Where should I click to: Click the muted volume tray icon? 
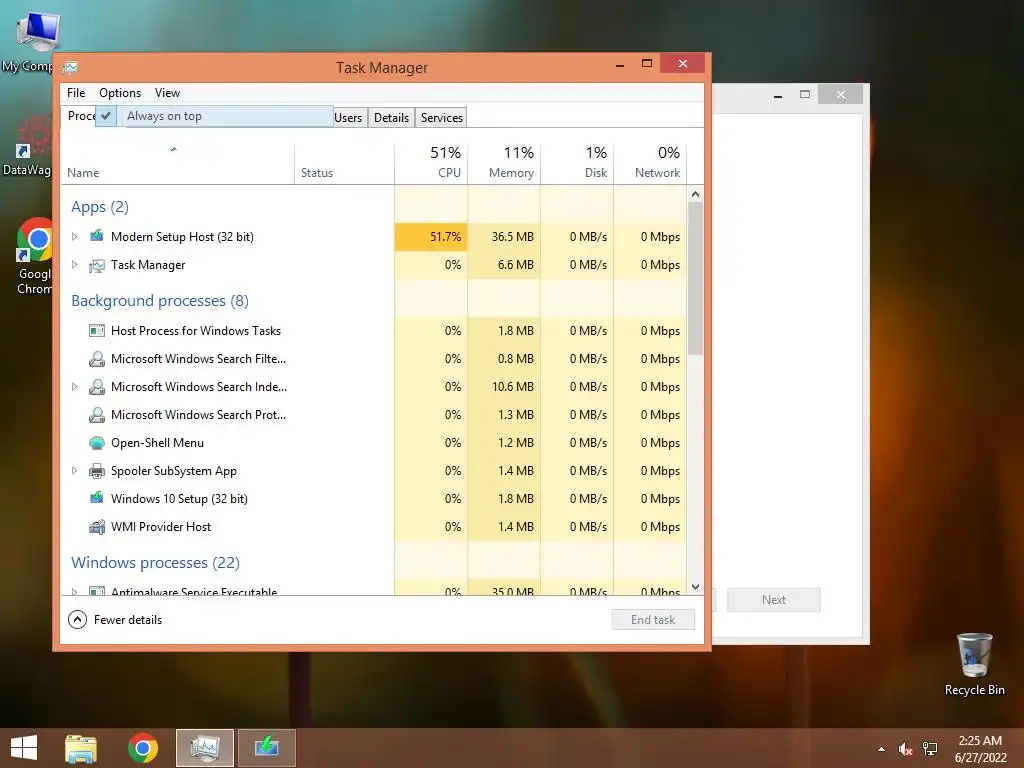click(x=905, y=749)
